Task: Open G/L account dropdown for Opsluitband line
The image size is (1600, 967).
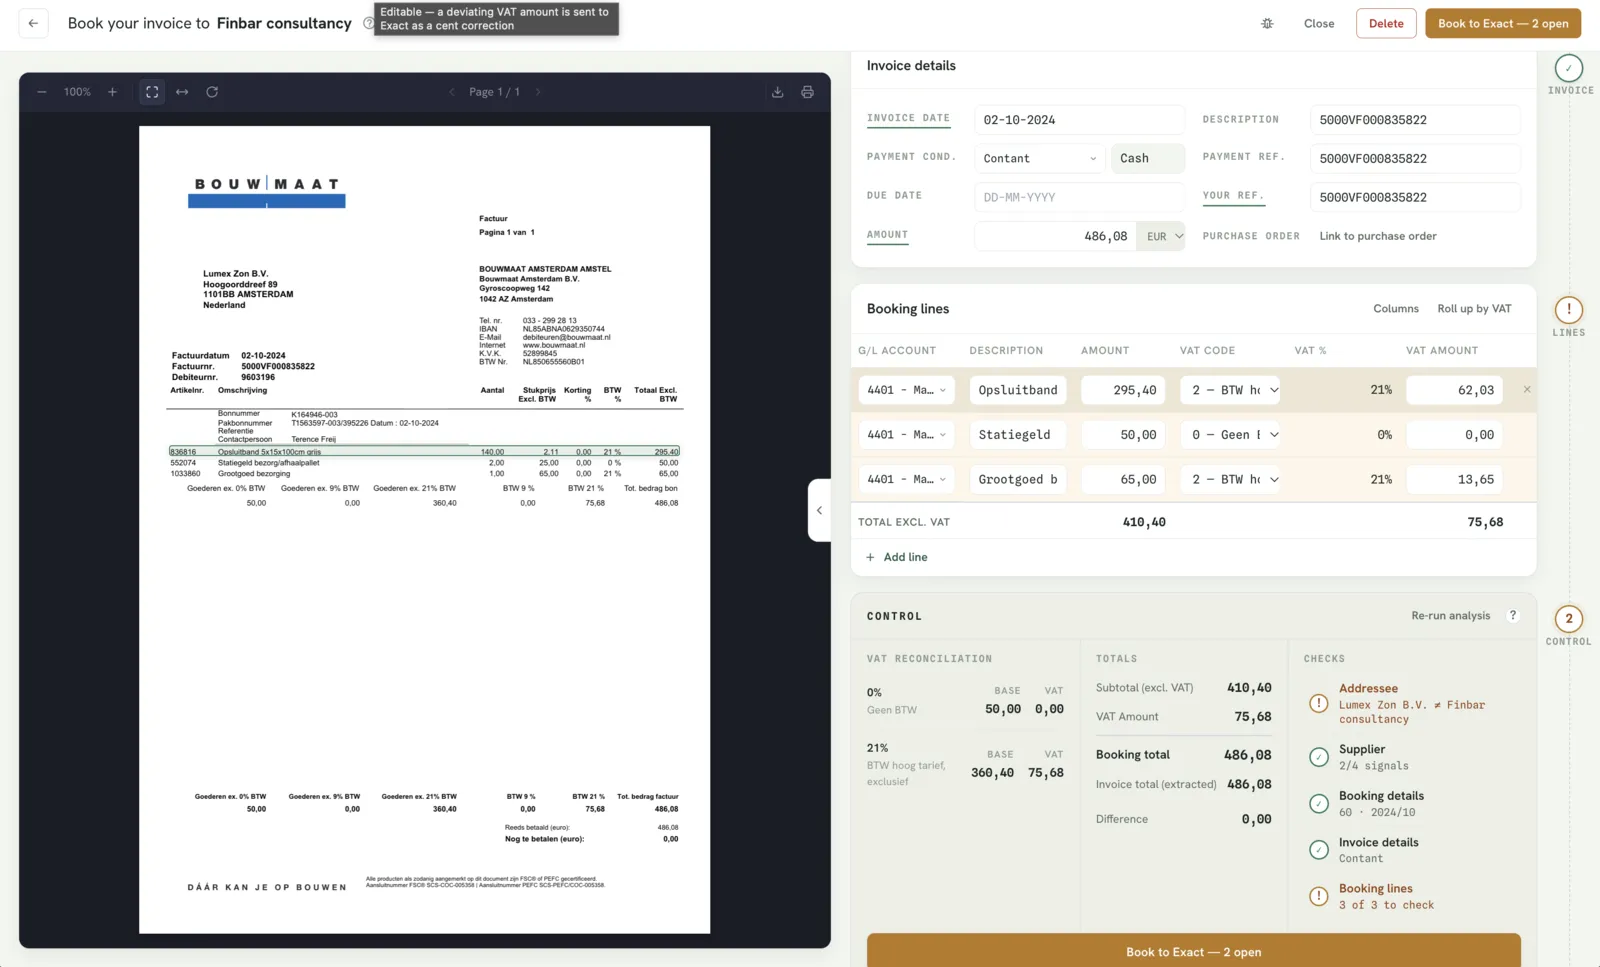Action: (906, 390)
